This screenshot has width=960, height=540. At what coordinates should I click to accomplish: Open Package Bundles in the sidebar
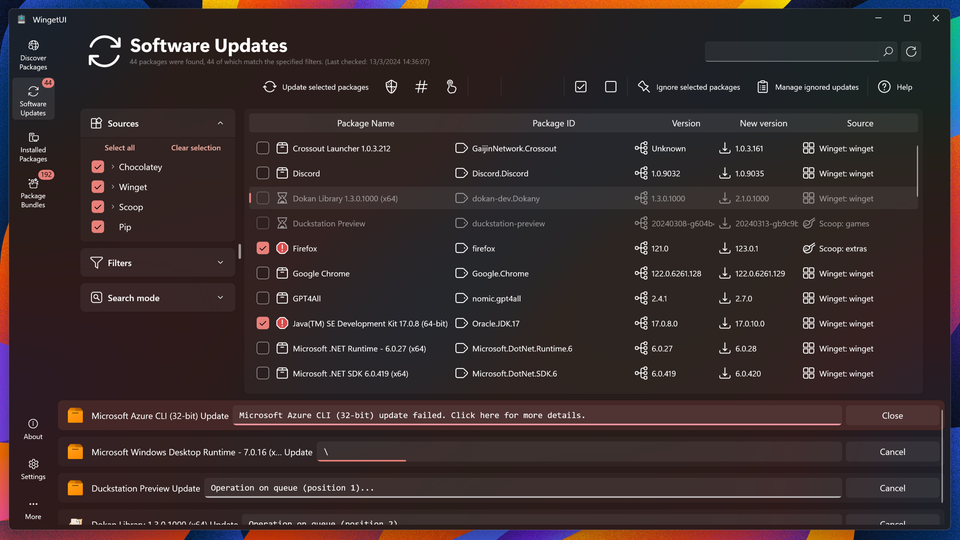[33, 190]
